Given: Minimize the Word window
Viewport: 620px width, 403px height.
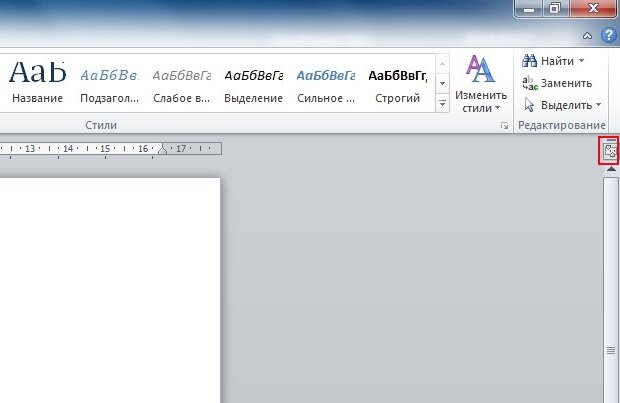Looking at the screenshot, I should (x=529, y=9).
